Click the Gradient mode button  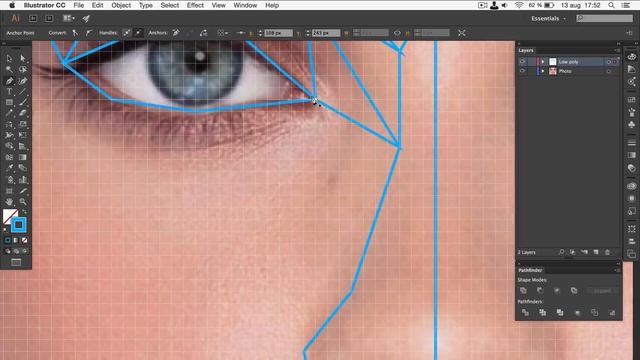click(x=16, y=240)
